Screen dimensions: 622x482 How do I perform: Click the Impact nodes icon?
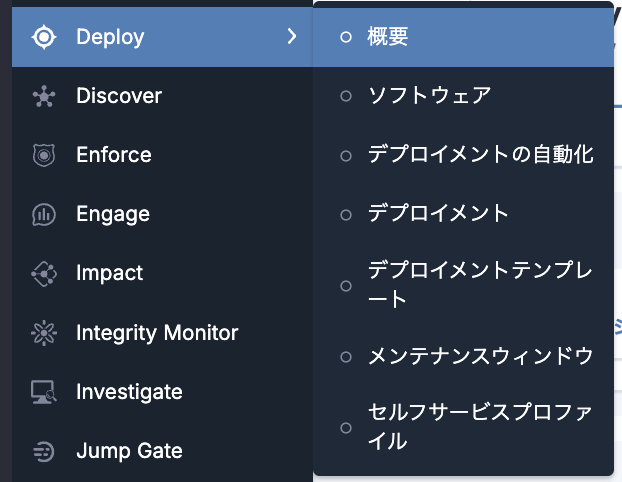pos(43,273)
